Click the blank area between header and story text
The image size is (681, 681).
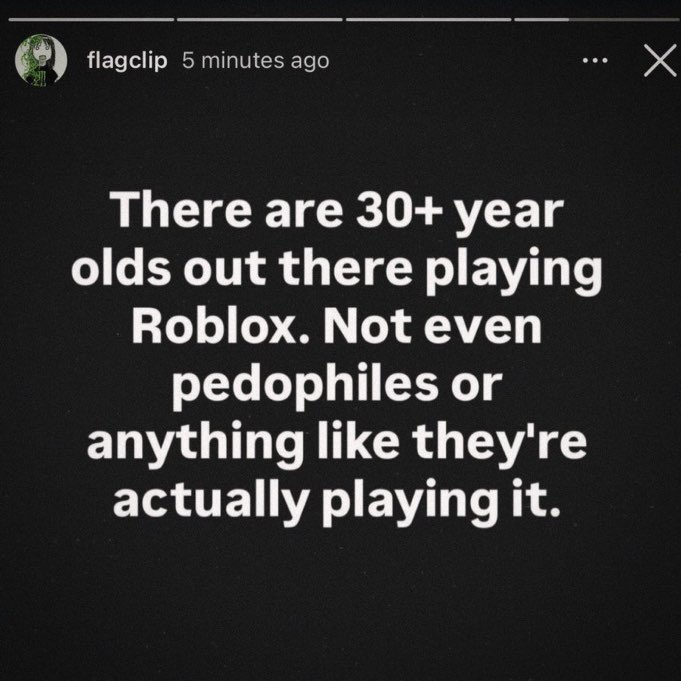[x=340, y=135]
